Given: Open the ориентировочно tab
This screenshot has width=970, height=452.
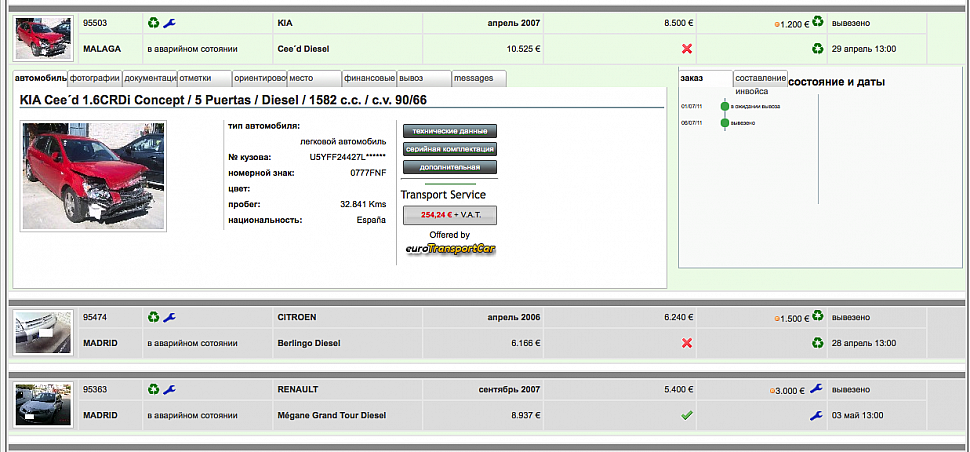Looking at the screenshot, I should tap(260, 79).
